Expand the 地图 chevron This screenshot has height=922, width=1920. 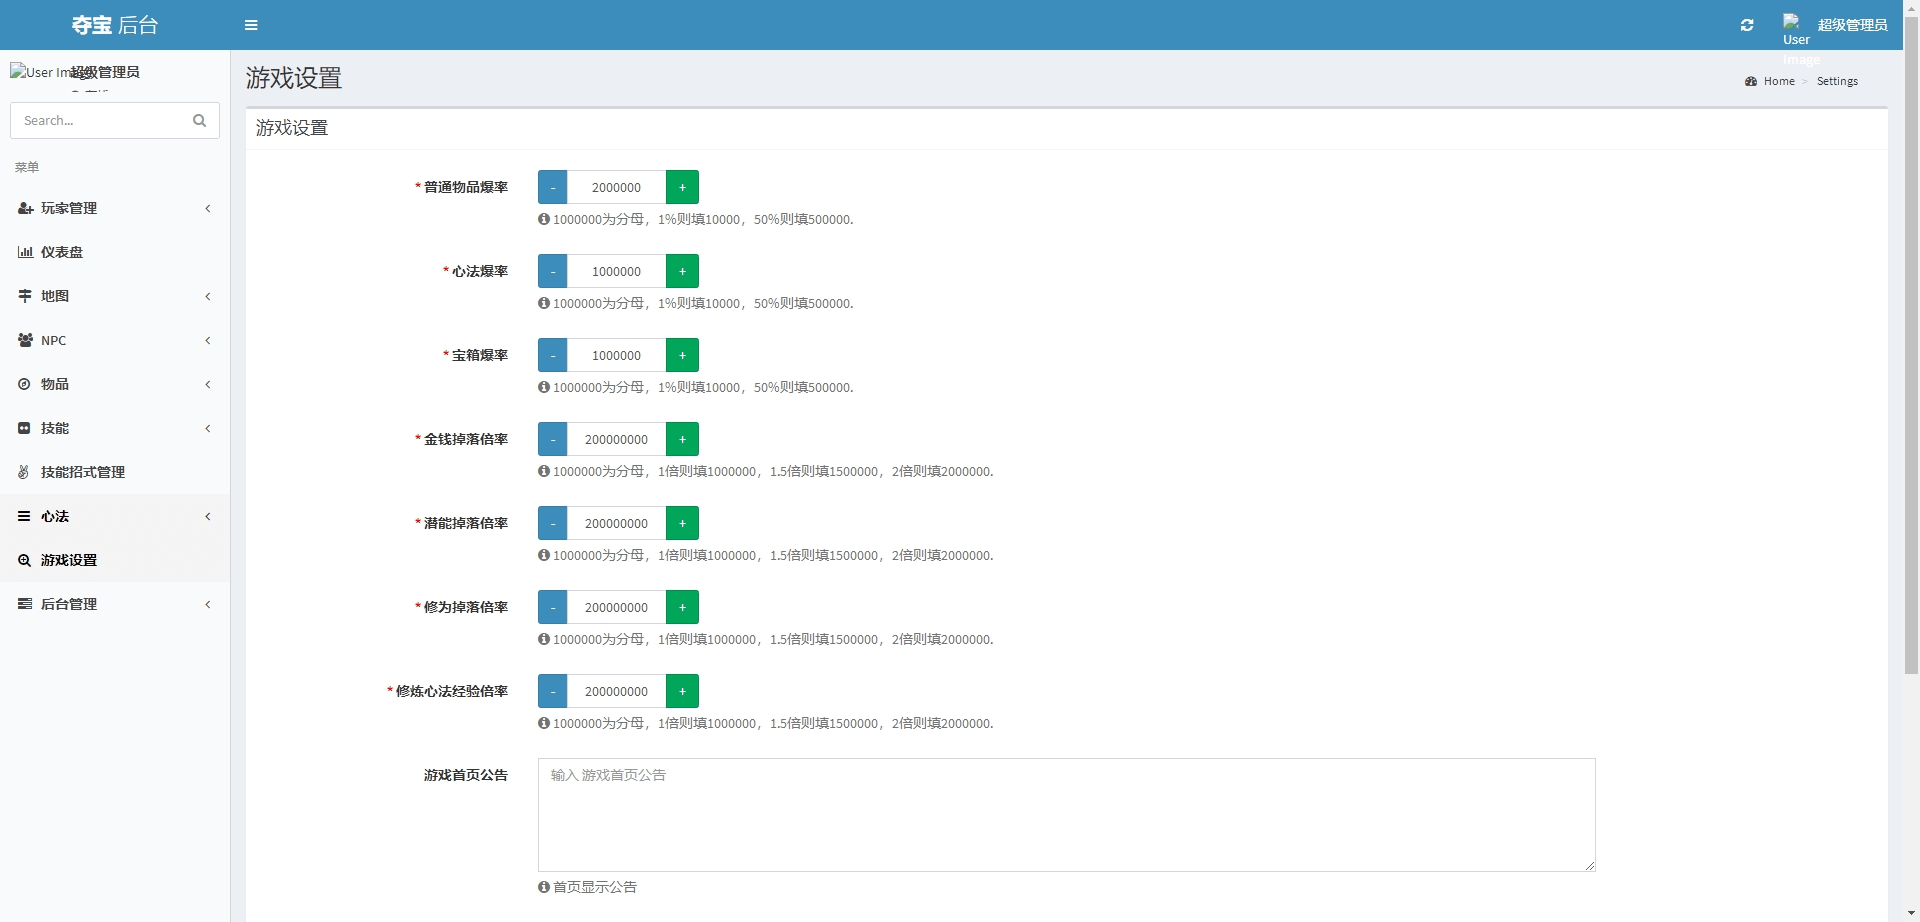(x=208, y=296)
